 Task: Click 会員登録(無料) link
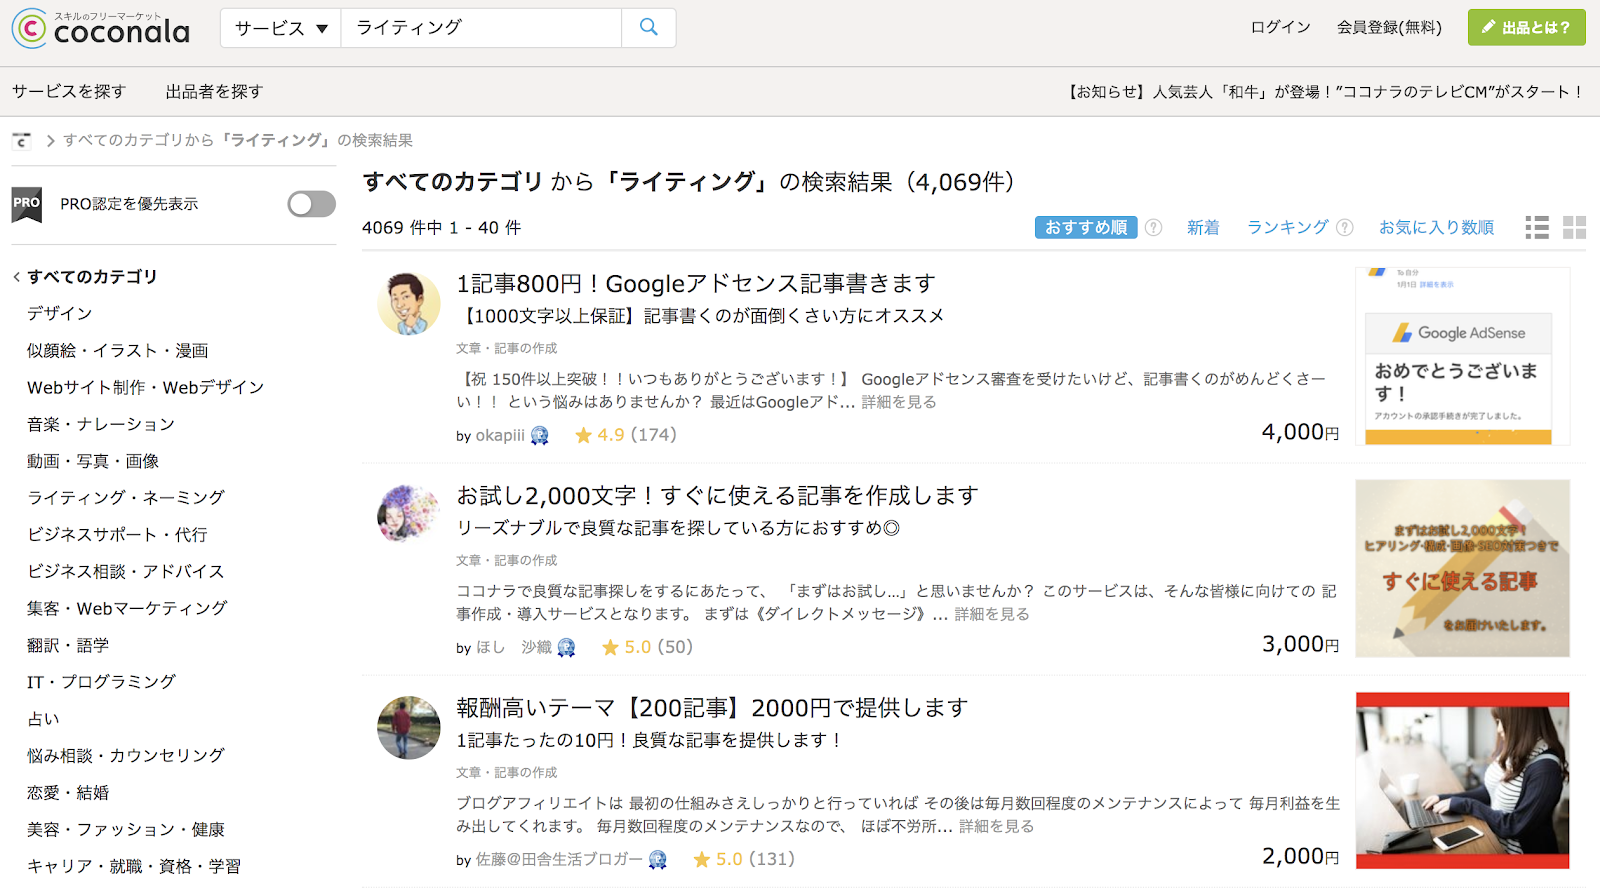tap(1389, 28)
